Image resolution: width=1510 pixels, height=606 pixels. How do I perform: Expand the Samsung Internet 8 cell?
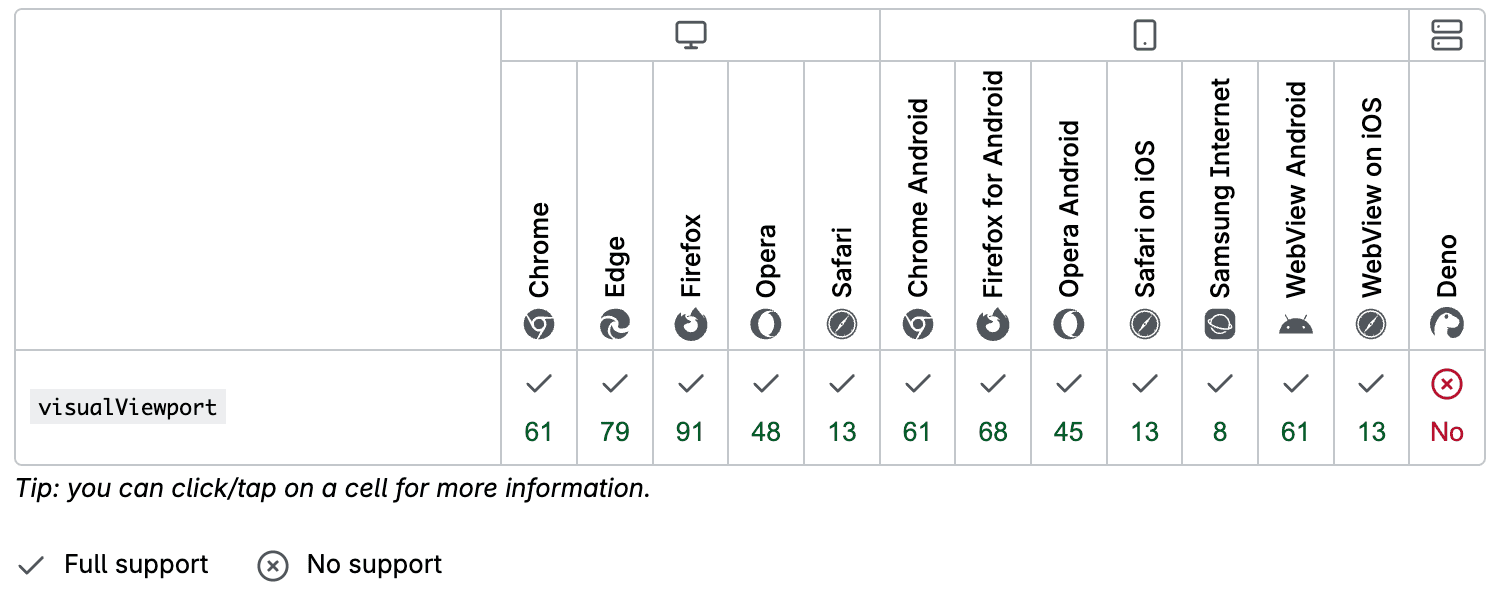coord(1220,408)
